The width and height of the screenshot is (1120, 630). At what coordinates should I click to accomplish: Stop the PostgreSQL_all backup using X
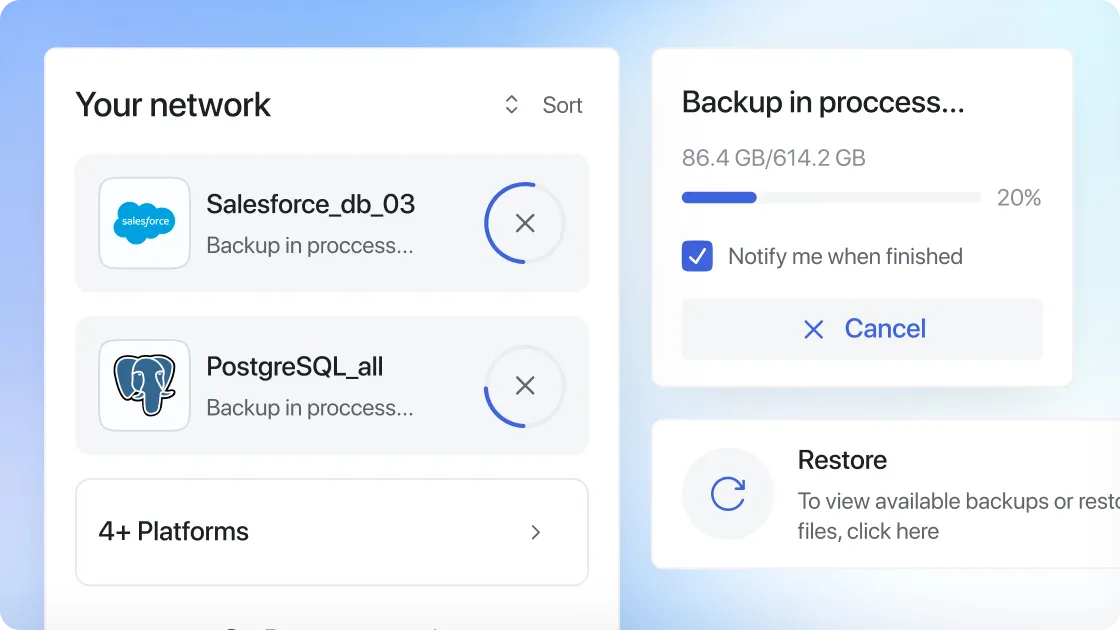(x=525, y=386)
